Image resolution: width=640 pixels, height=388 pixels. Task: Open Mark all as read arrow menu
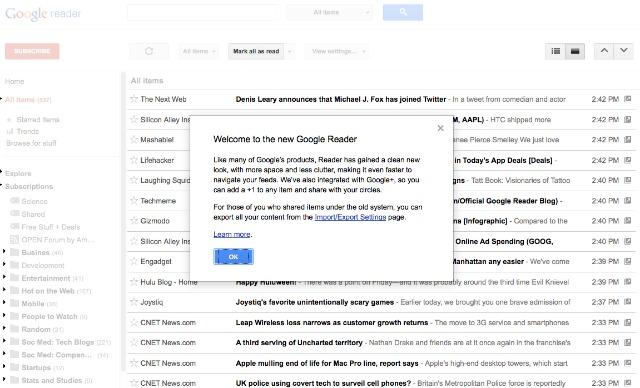(x=289, y=51)
